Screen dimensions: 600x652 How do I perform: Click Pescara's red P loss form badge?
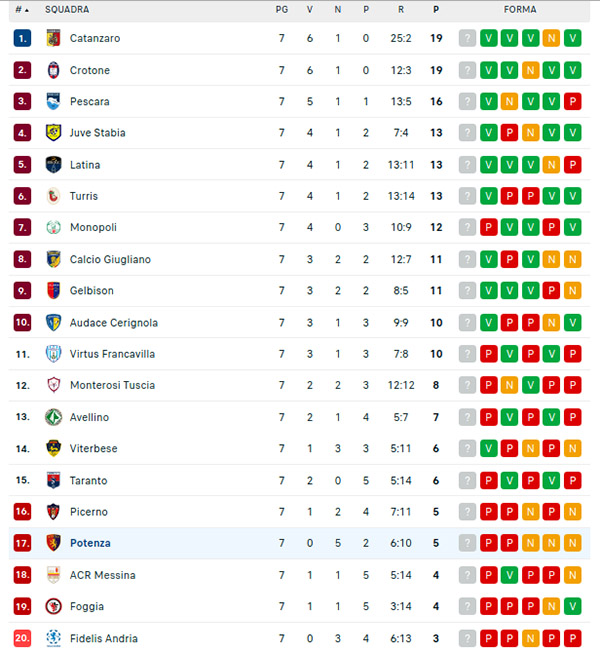(573, 101)
